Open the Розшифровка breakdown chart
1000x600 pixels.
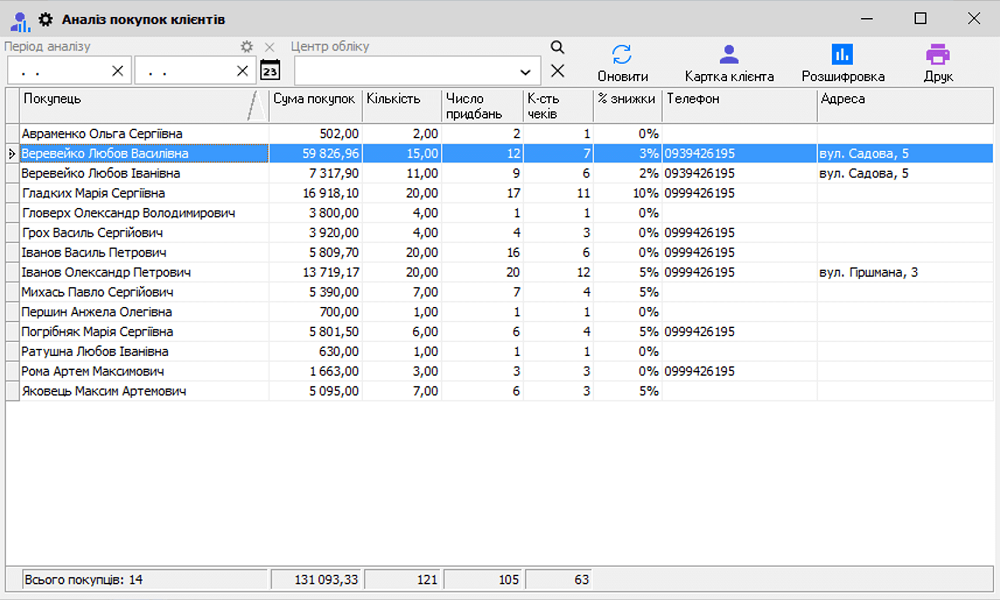tap(842, 55)
